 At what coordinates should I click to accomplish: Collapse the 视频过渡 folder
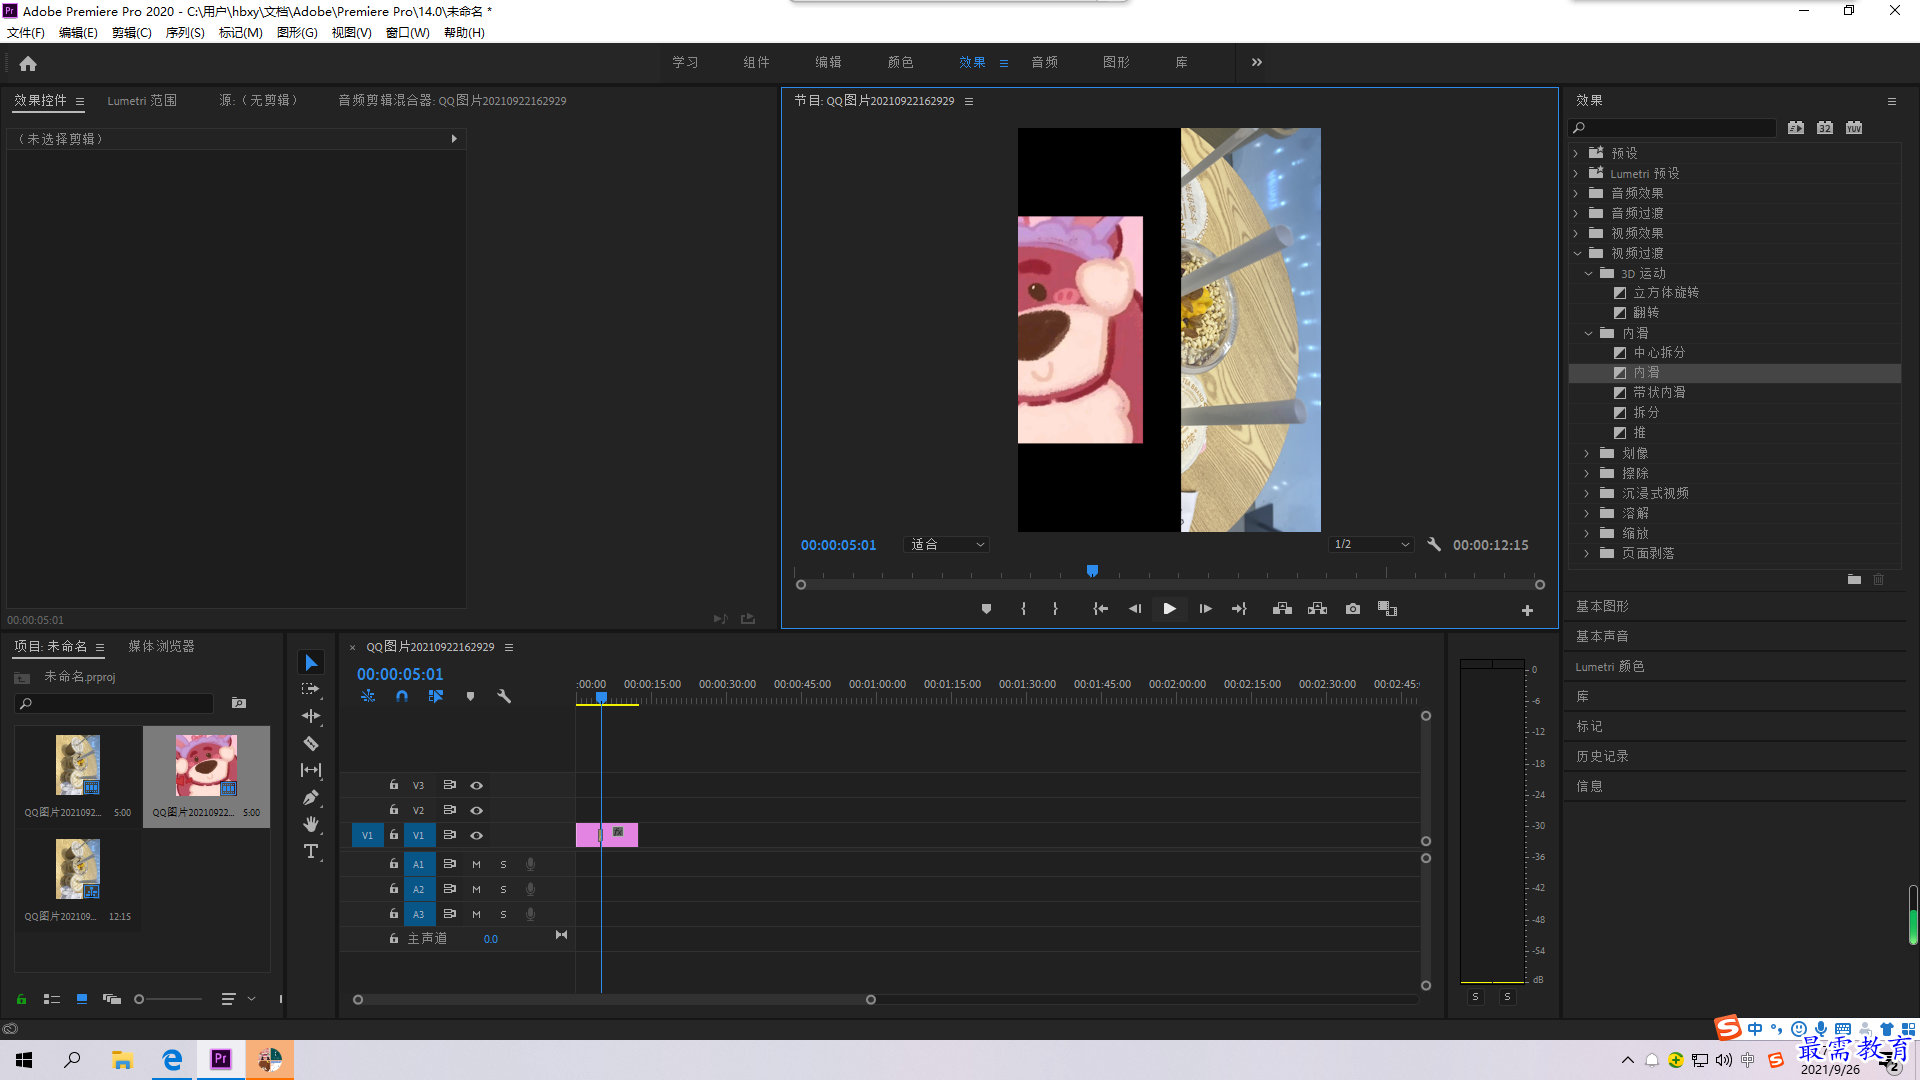coord(1577,253)
